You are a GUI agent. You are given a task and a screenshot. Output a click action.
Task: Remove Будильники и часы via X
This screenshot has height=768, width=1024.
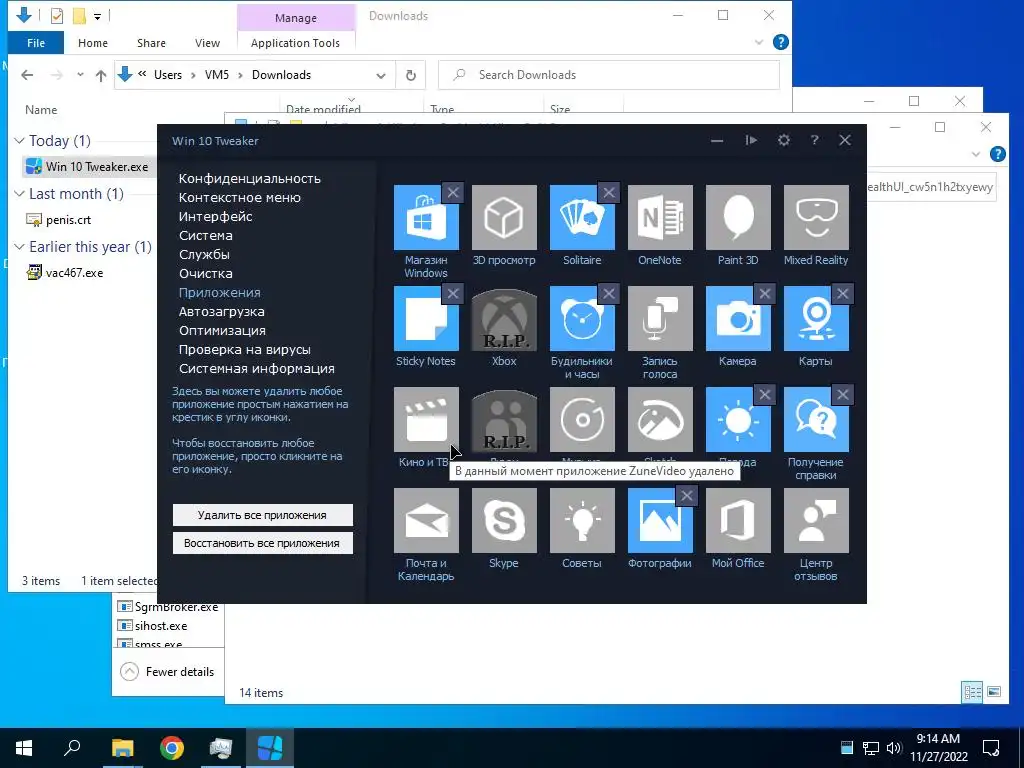609,294
